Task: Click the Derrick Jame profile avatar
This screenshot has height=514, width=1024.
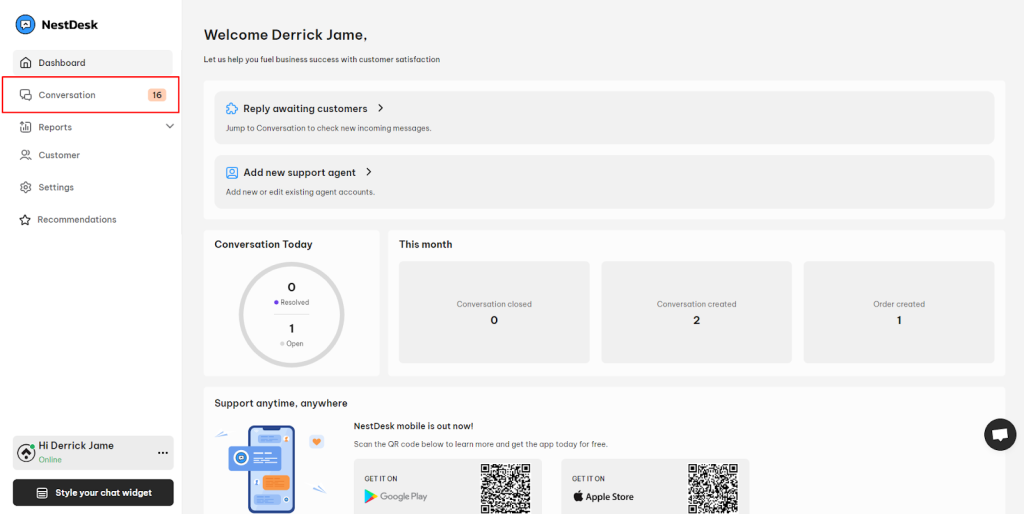Action: click(x=26, y=453)
